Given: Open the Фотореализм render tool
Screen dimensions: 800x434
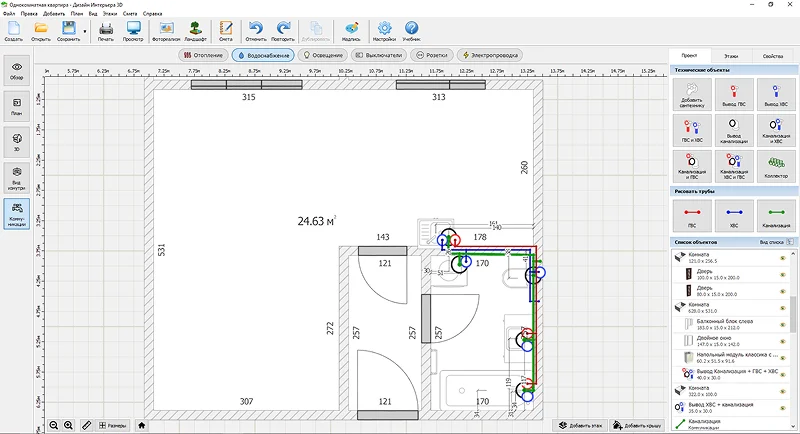Looking at the screenshot, I should pos(166,31).
